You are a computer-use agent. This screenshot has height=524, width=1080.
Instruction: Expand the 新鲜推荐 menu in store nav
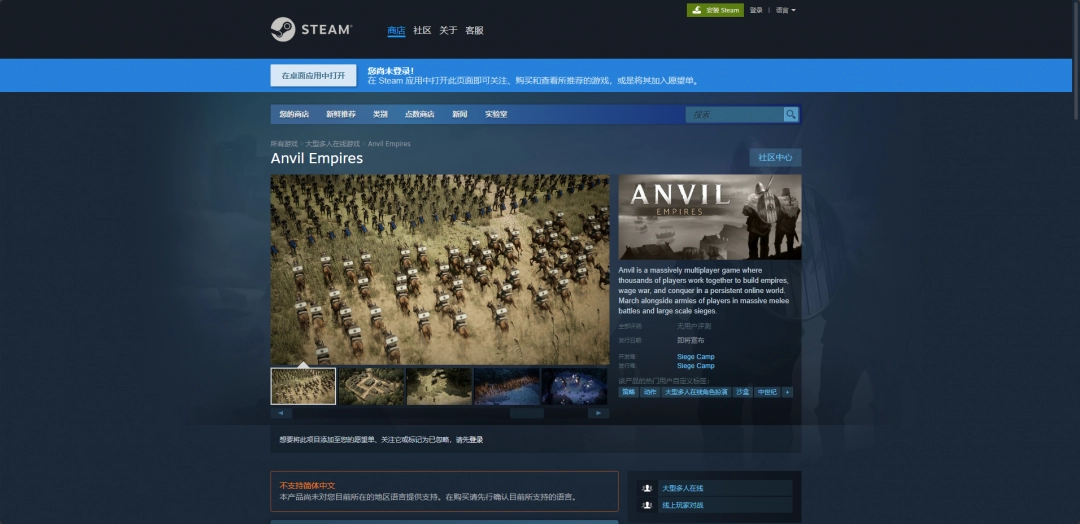click(x=340, y=114)
